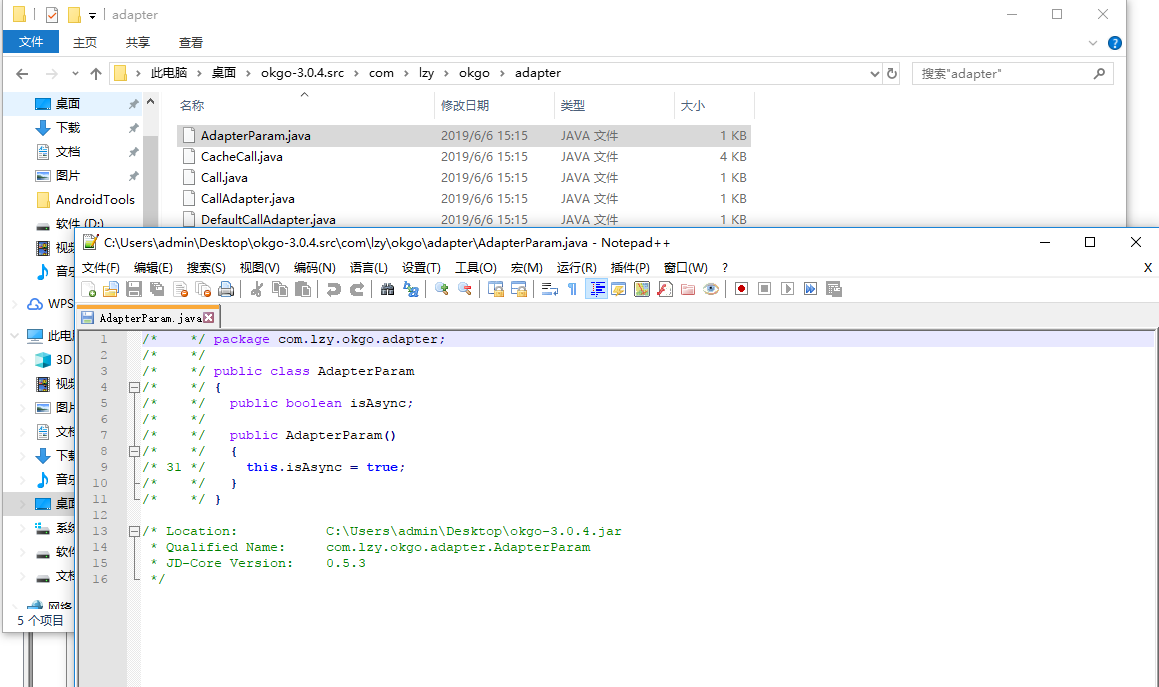Toggle synchronize vertical scrolling icon
Viewport: 1159px width, 687px height.
[x=495, y=289]
